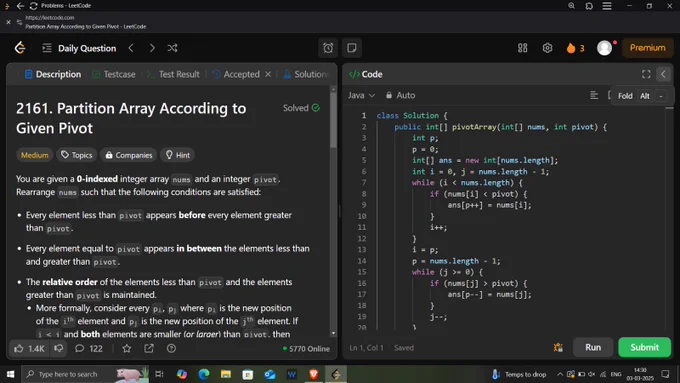This screenshot has height=383, width=680.
Task: Open Task View on the taskbar
Action: tap(159, 374)
